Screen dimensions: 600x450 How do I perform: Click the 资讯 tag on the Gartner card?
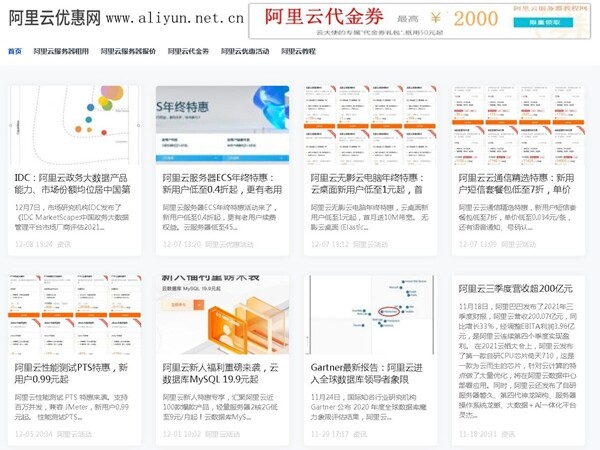pos(360,434)
